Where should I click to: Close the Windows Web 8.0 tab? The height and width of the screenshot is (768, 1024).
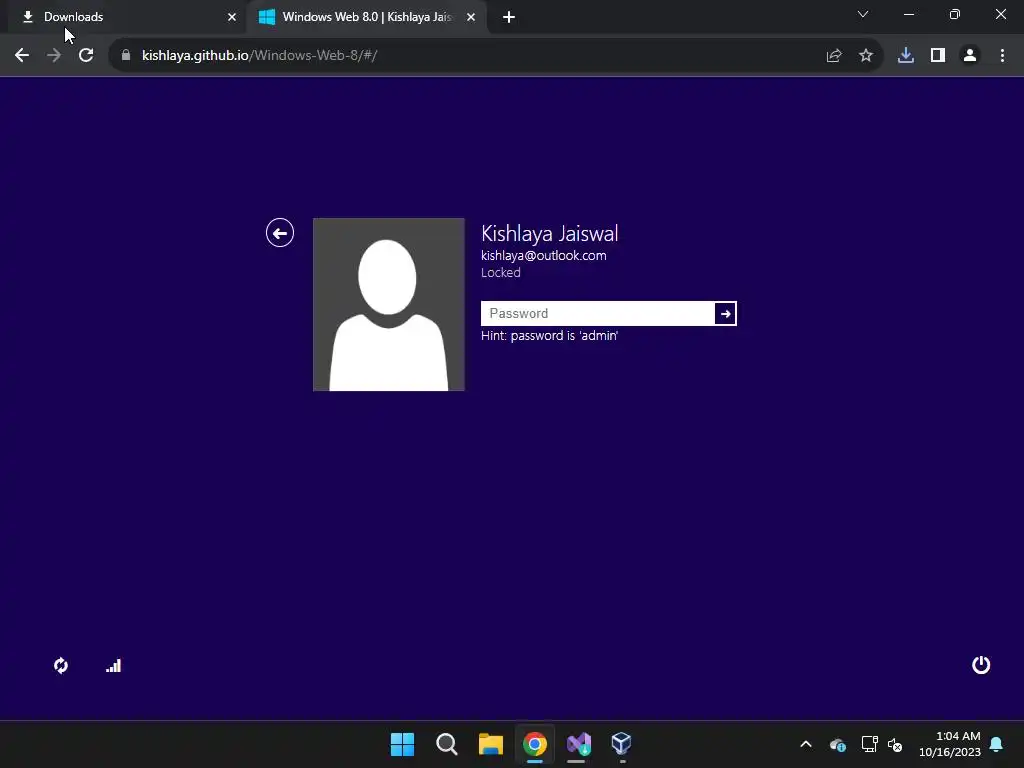pos(471,17)
